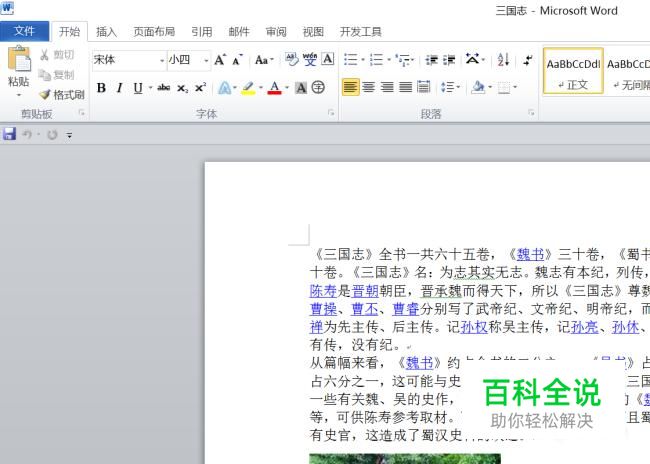Apply the yellow text highlight color
The image size is (650, 464).
tap(248, 88)
